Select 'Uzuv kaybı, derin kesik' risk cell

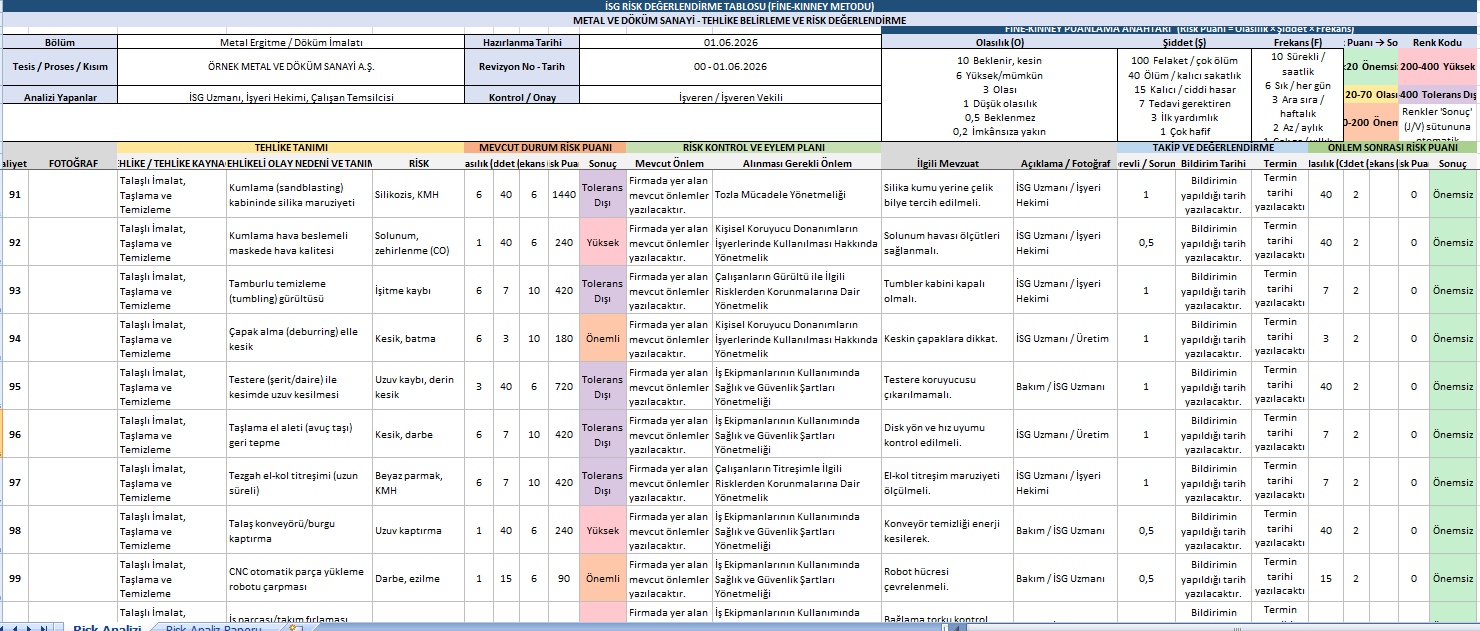[418, 386]
